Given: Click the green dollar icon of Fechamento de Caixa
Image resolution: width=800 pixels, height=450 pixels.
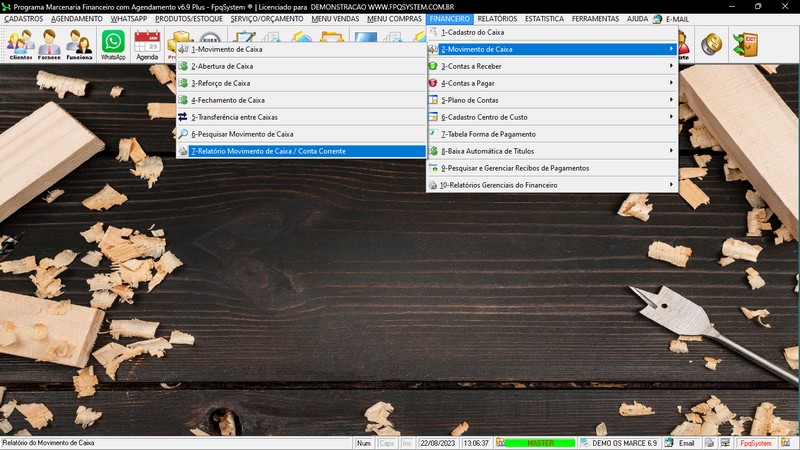Looking at the screenshot, I should pyautogui.click(x=183, y=100).
